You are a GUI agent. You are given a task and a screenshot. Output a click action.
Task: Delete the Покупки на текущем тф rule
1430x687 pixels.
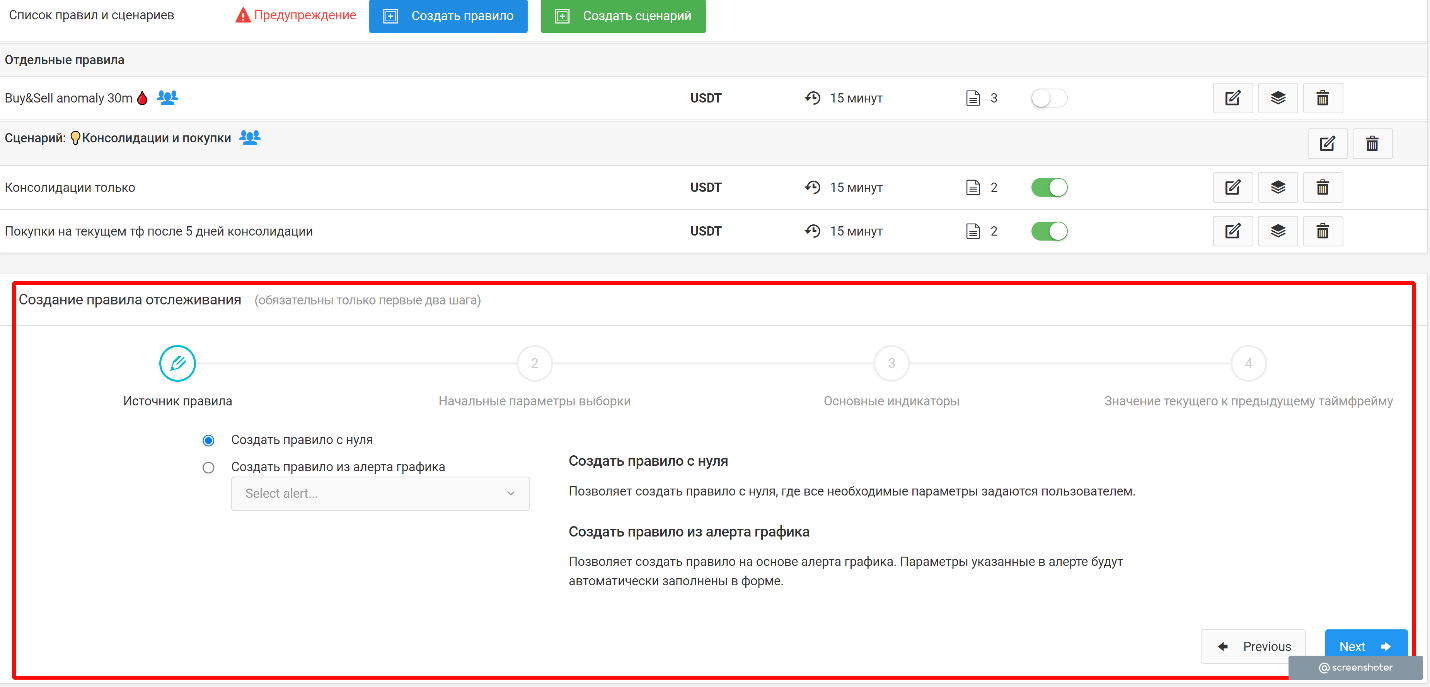1322,231
